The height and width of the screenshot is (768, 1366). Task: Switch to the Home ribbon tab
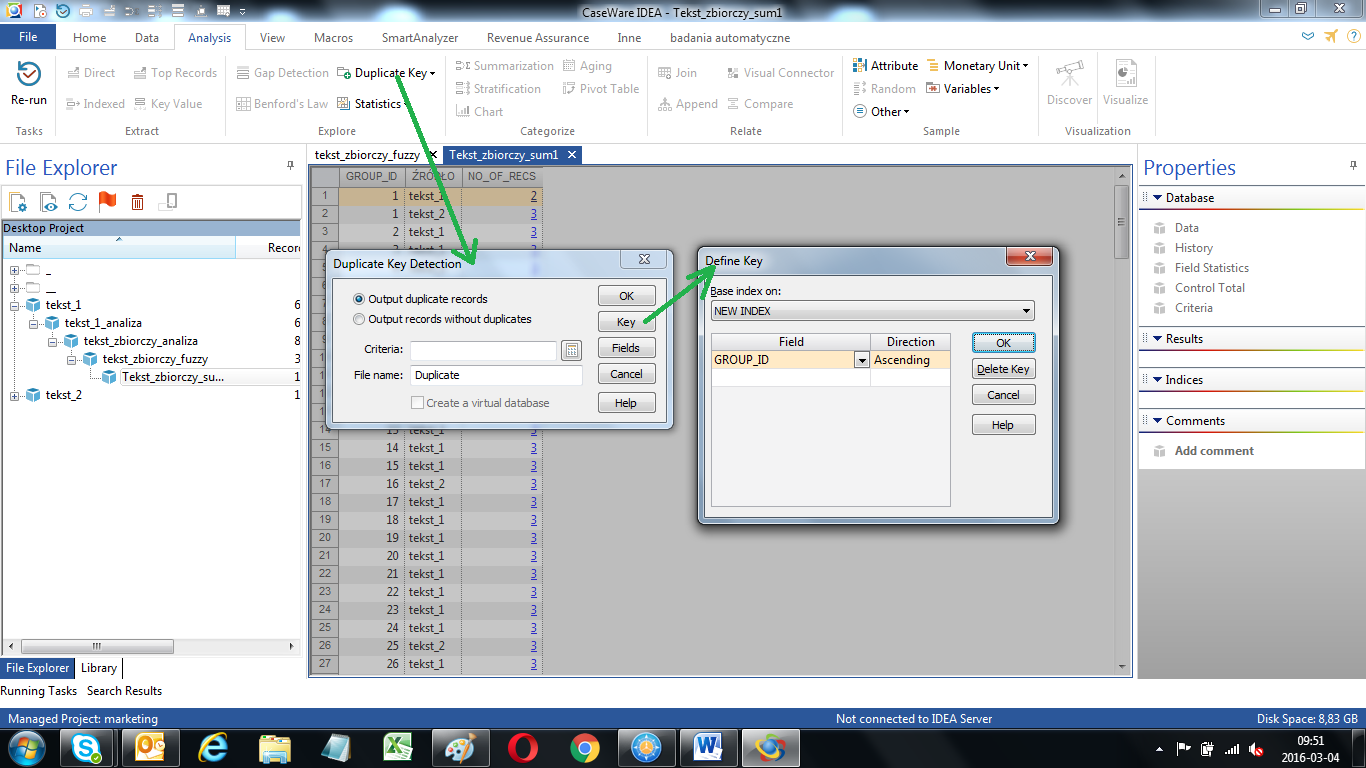coord(89,38)
